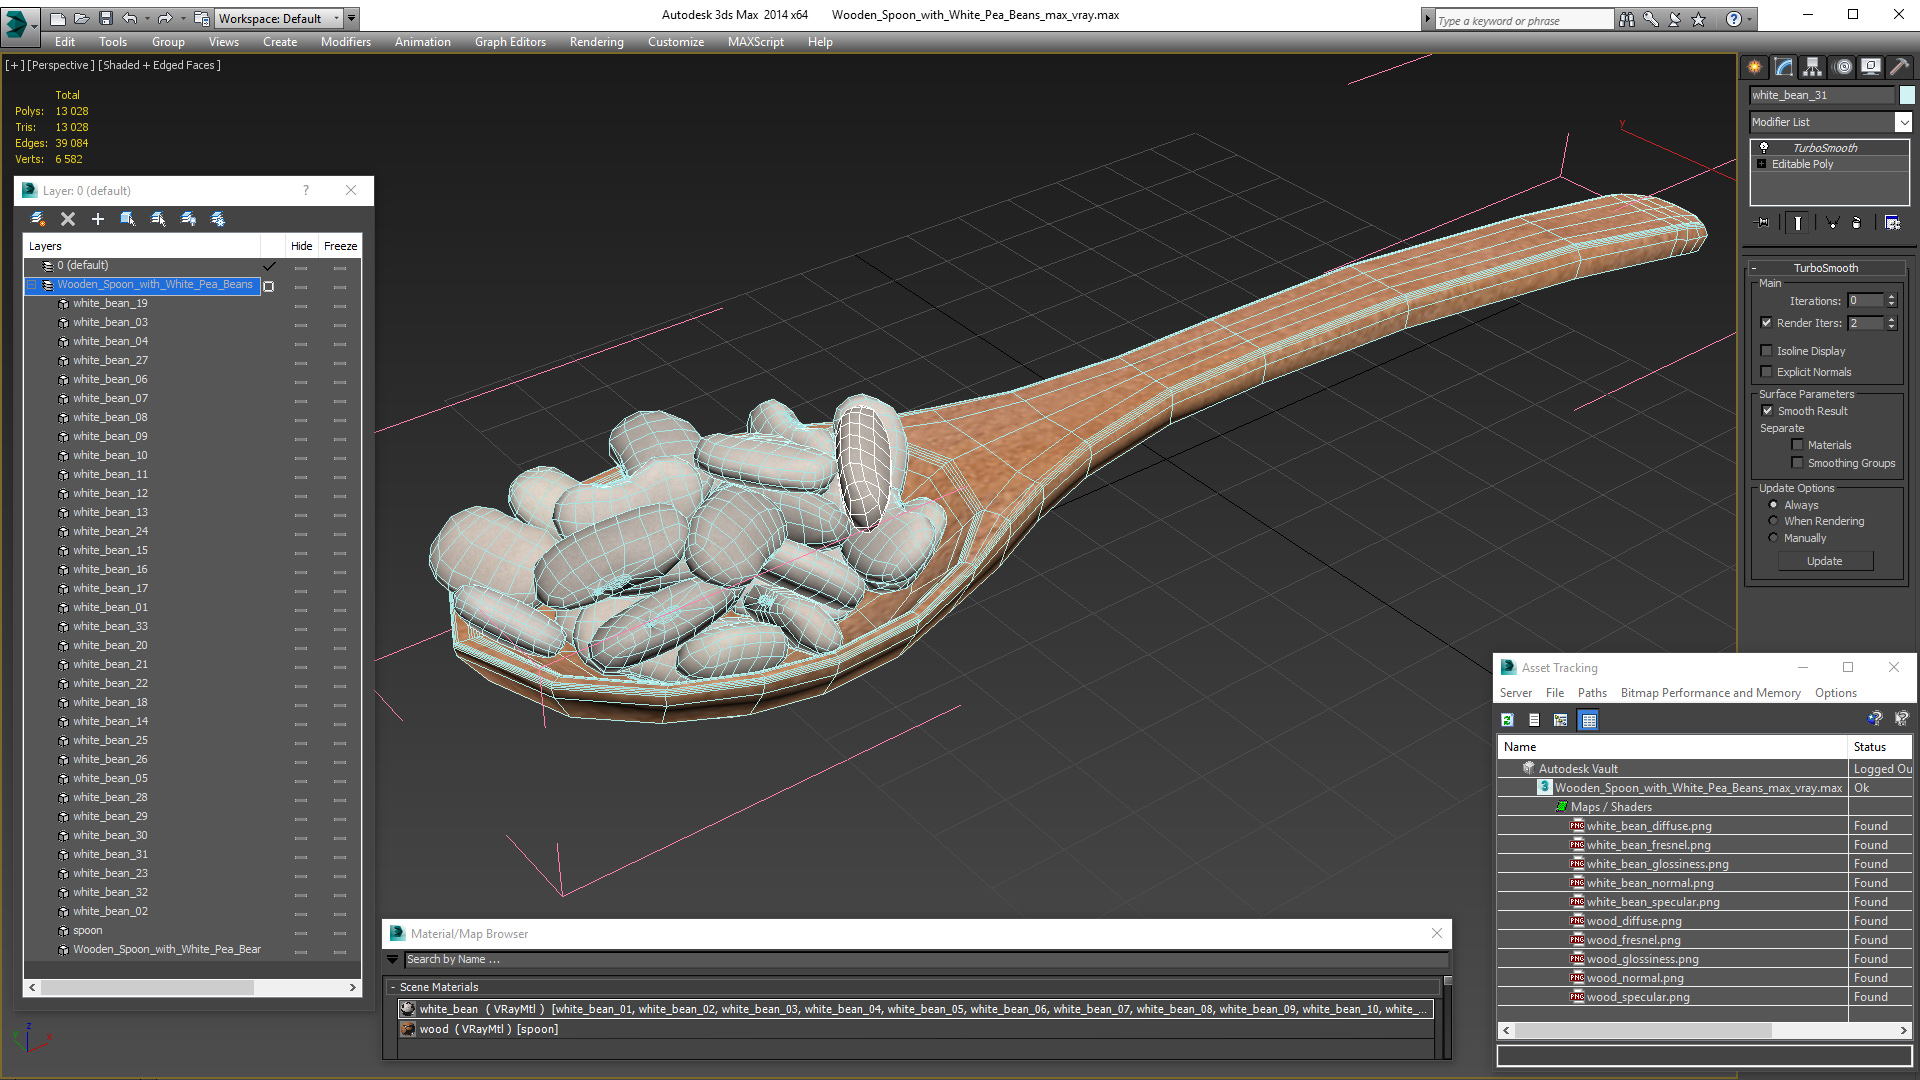The image size is (1920, 1080).
Task: Click the Save File floppy icon
Action: pos(105,18)
